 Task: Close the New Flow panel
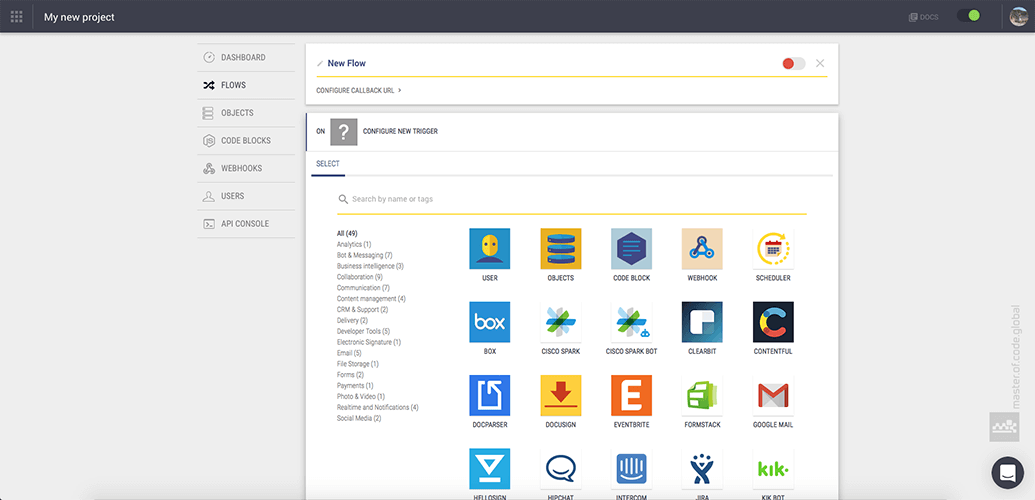(x=820, y=63)
